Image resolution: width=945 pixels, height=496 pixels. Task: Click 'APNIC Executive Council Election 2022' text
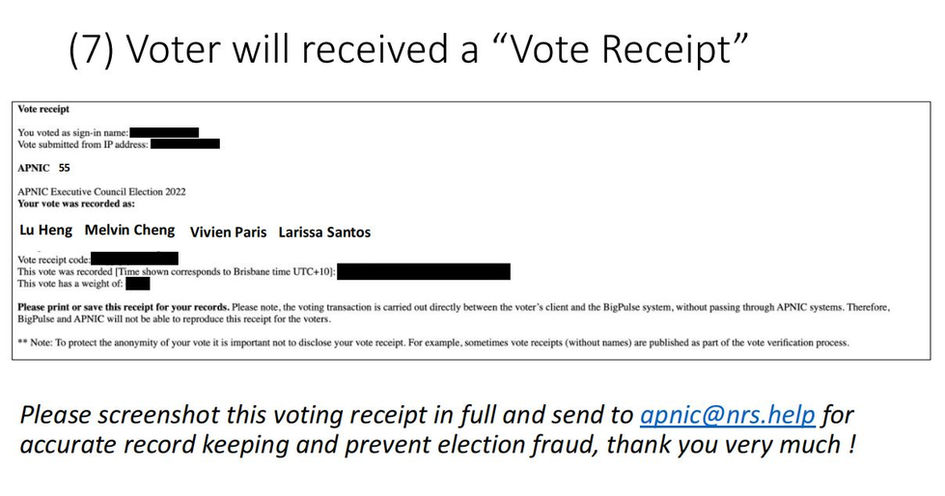101,192
